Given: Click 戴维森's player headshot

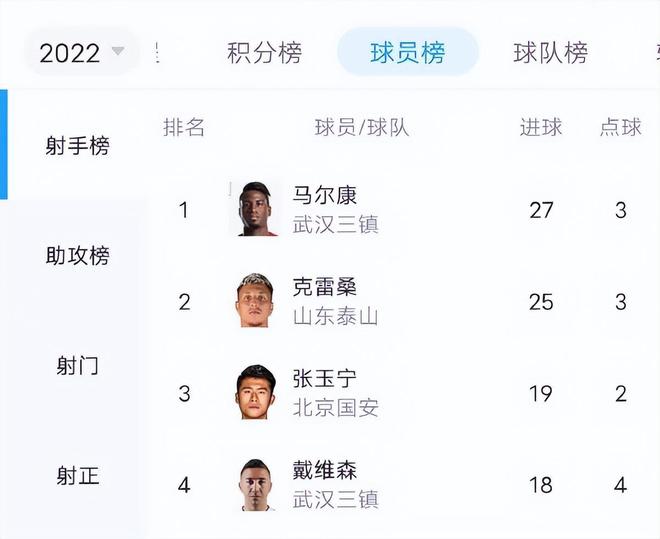Looking at the screenshot, I should pos(258,485).
